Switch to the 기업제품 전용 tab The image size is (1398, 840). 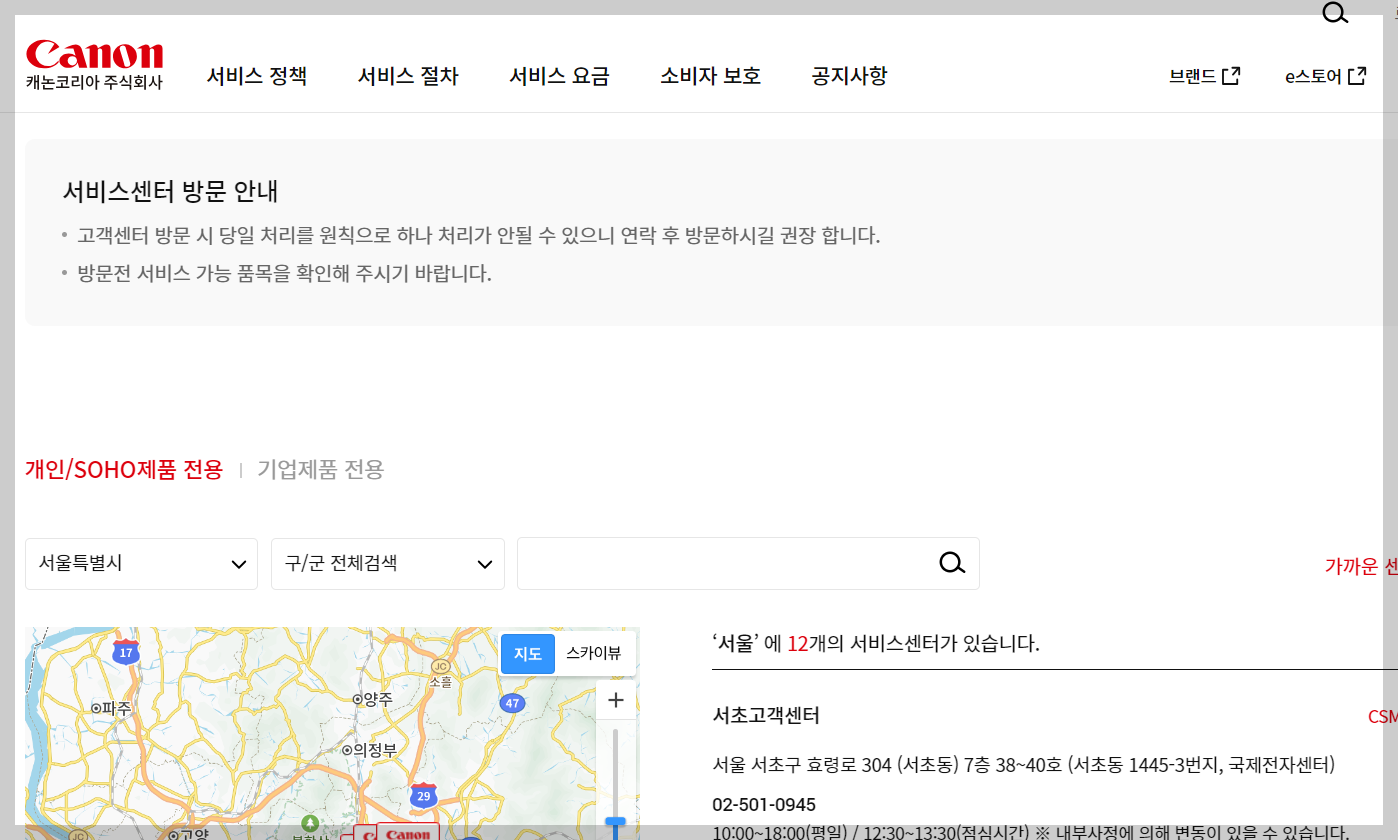320,469
